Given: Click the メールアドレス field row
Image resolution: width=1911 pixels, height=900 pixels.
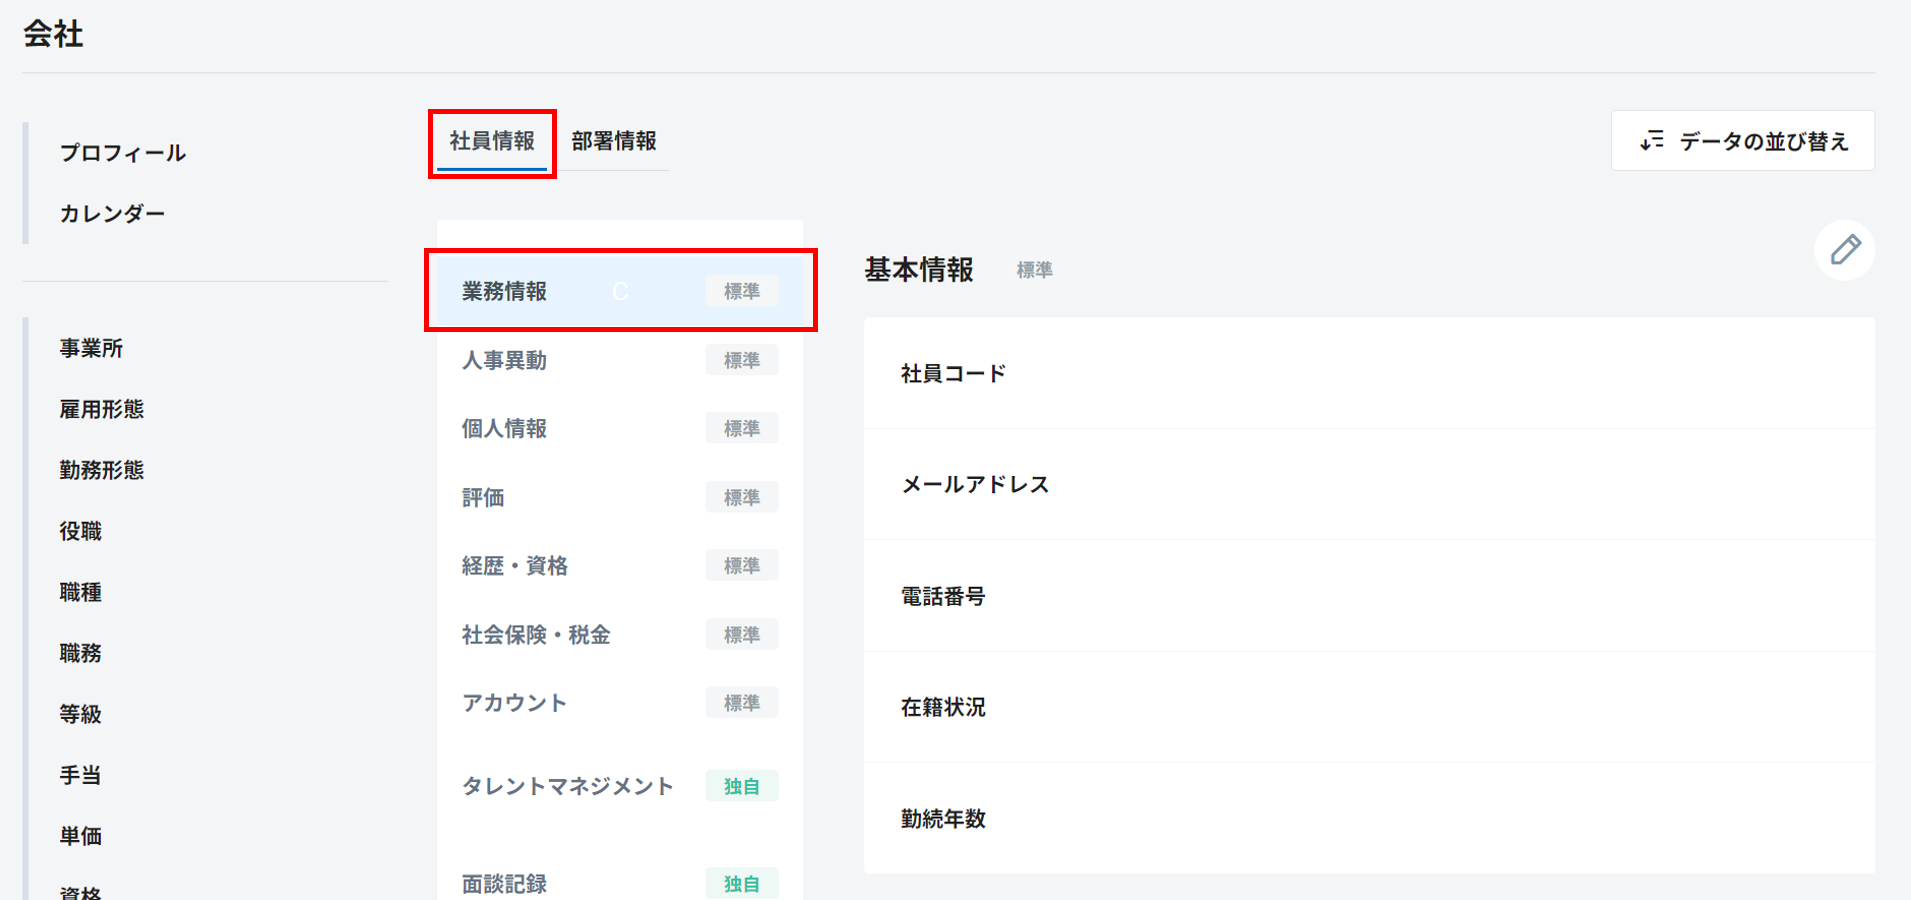Looking at the screenshot, I should click(x=1368, y=485).
